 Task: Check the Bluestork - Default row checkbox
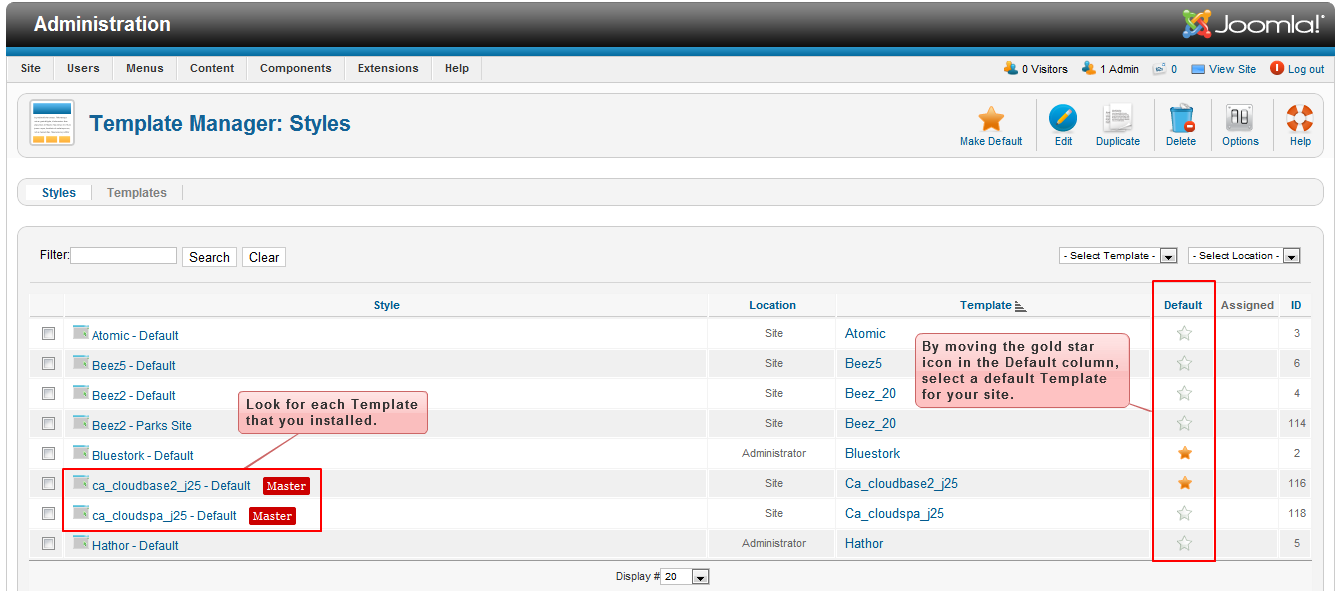click(x=48, y=454)
